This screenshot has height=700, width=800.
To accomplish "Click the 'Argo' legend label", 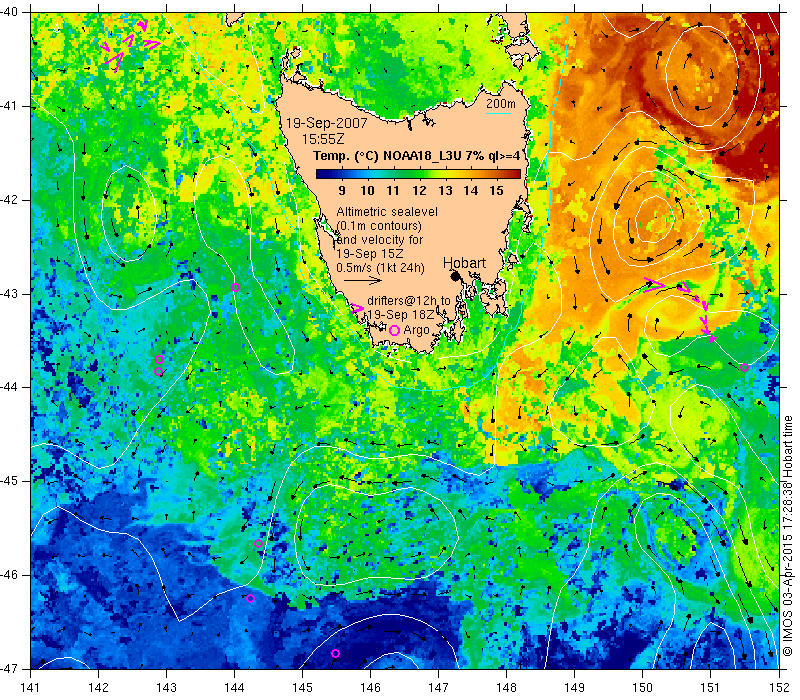I will click(416, 331).
